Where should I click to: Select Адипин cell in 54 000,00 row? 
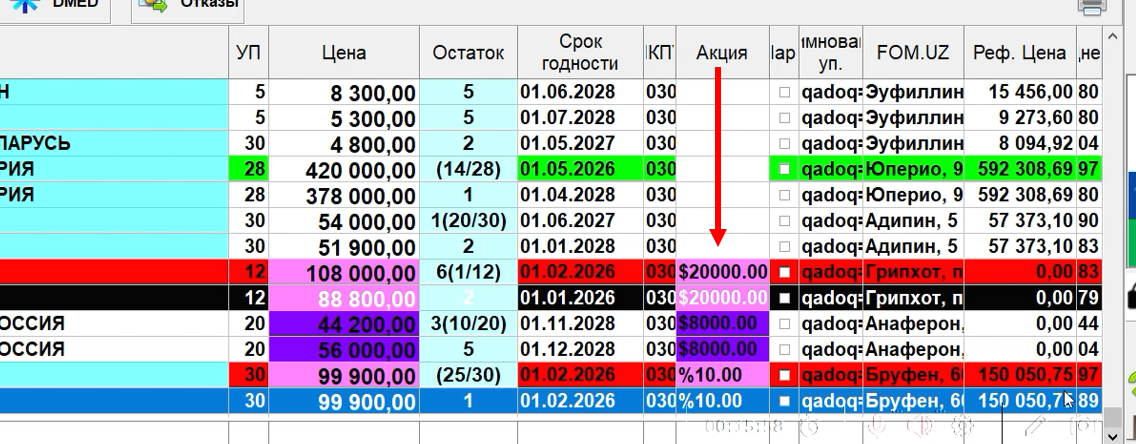(913, 221)
